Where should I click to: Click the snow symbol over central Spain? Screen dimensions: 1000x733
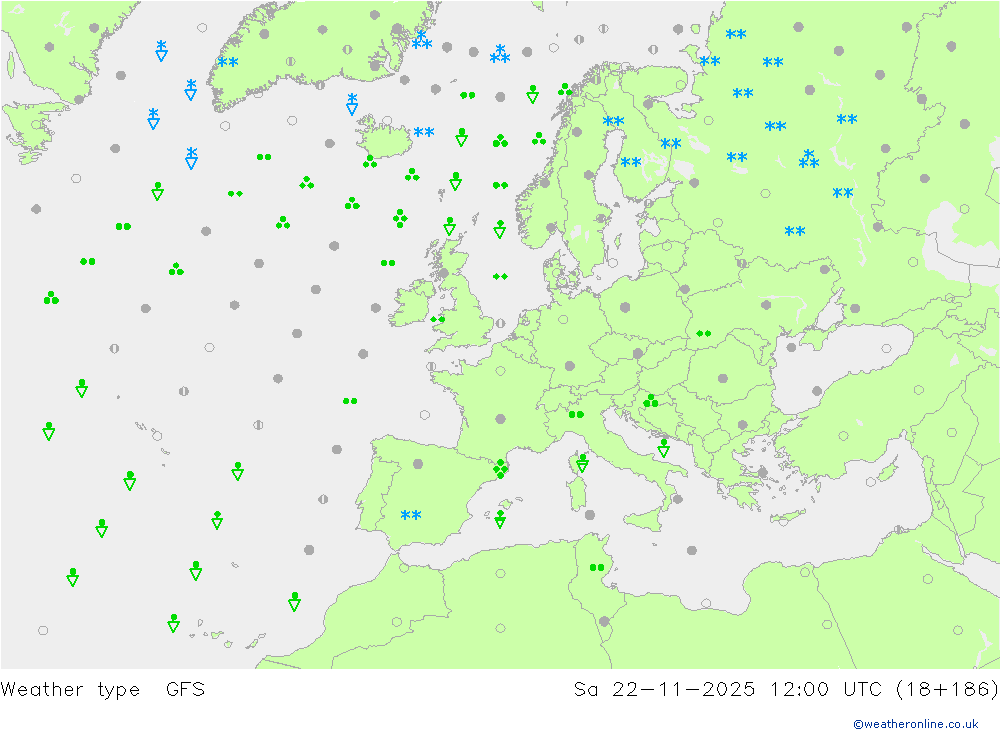coord(411,515)
